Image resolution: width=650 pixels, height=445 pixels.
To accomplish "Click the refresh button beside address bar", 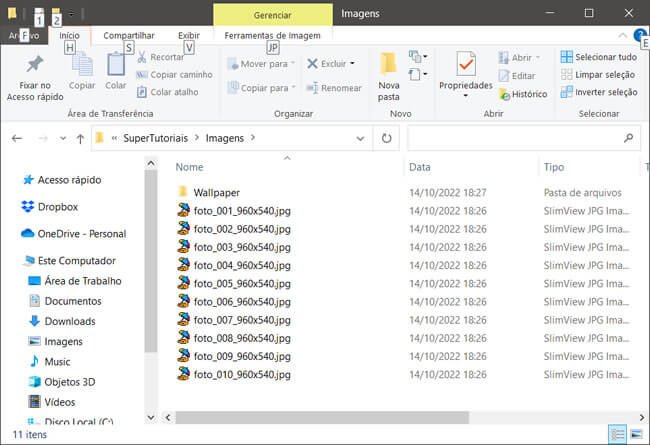I will pos(386,138).
